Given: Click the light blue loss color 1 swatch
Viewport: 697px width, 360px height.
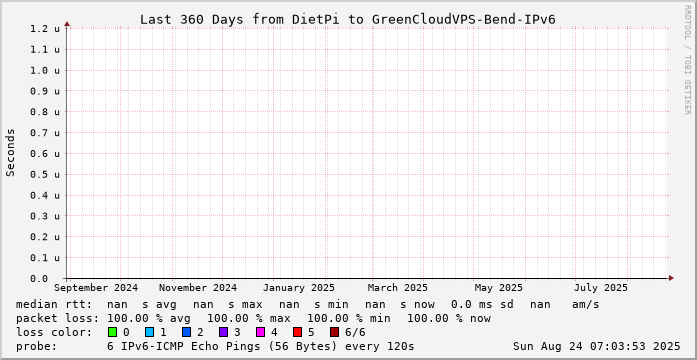Looking at the screenshot, I should [x=149, y=332].
